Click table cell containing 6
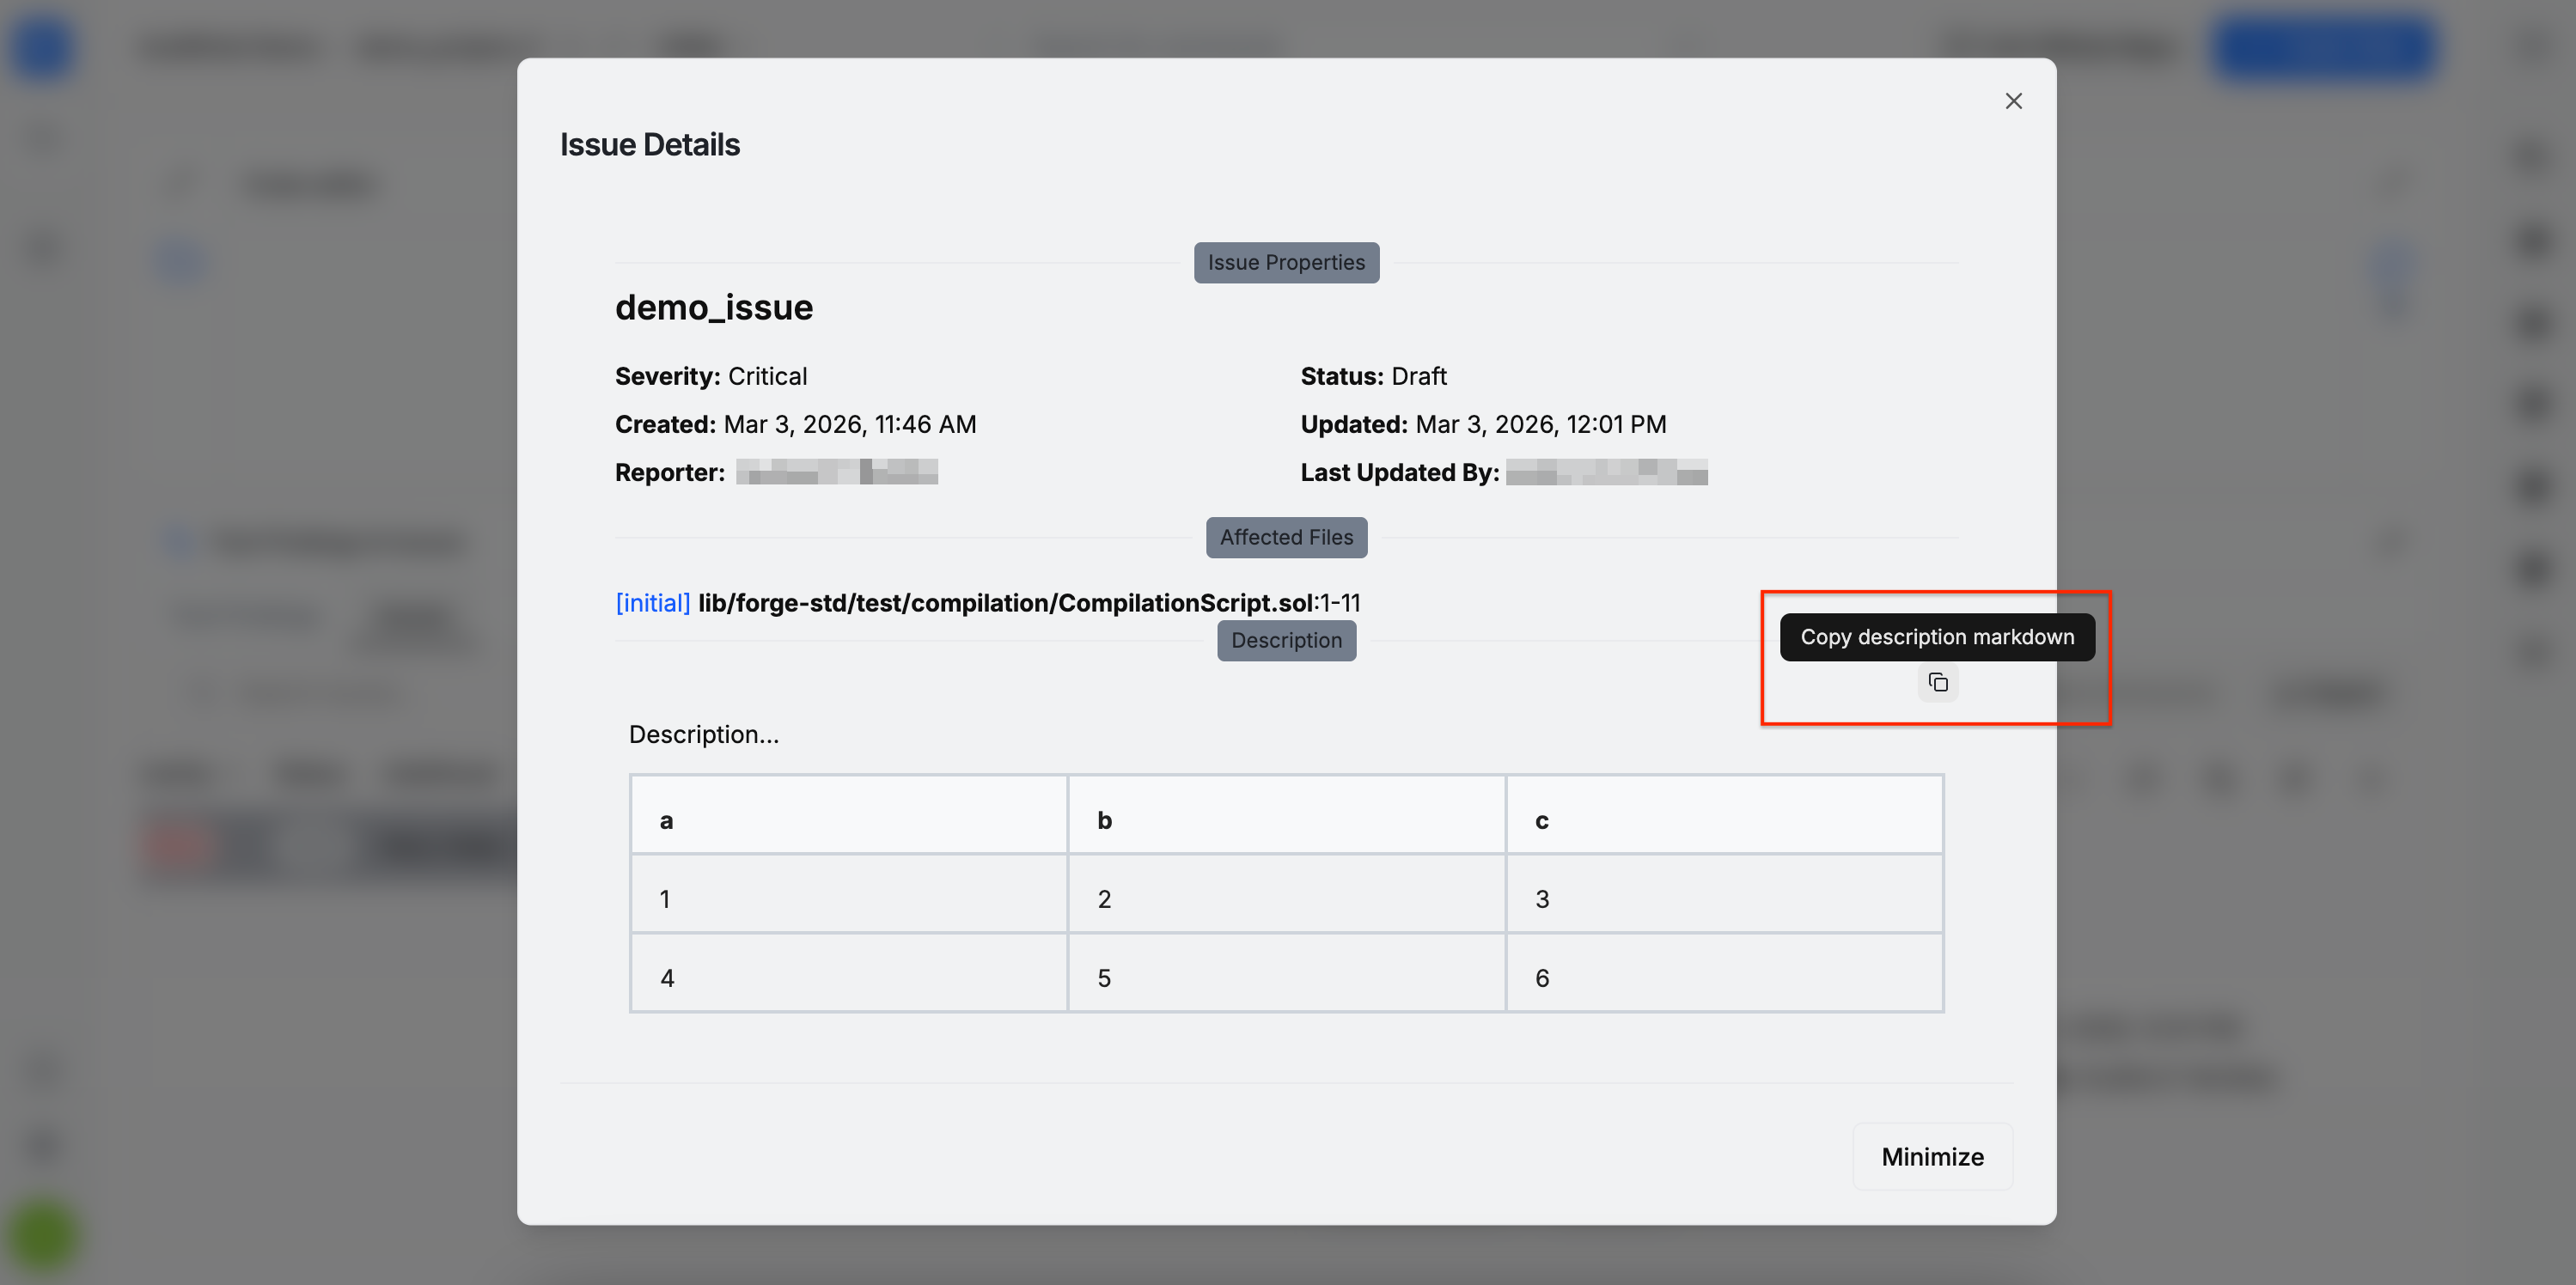This screenshot has height=1285, width=2576. click(1723, 978)
